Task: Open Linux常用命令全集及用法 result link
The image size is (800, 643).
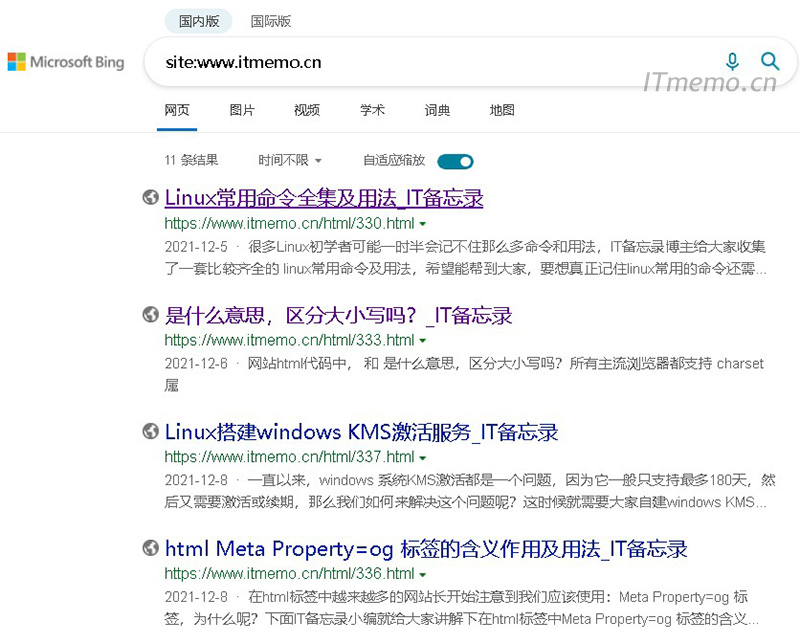Action: pyautogui.click(x=324, y=198)
